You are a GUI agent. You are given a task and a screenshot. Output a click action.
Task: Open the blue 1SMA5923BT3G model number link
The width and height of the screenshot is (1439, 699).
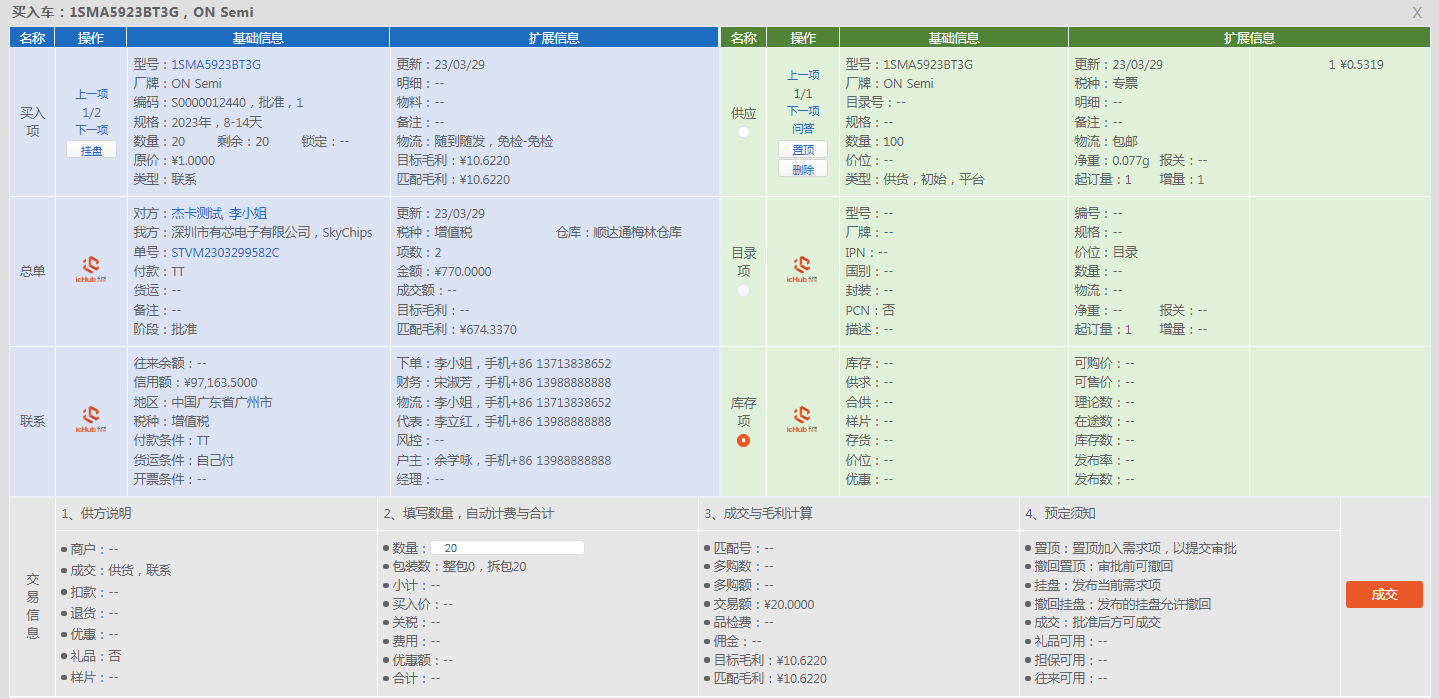216,65
